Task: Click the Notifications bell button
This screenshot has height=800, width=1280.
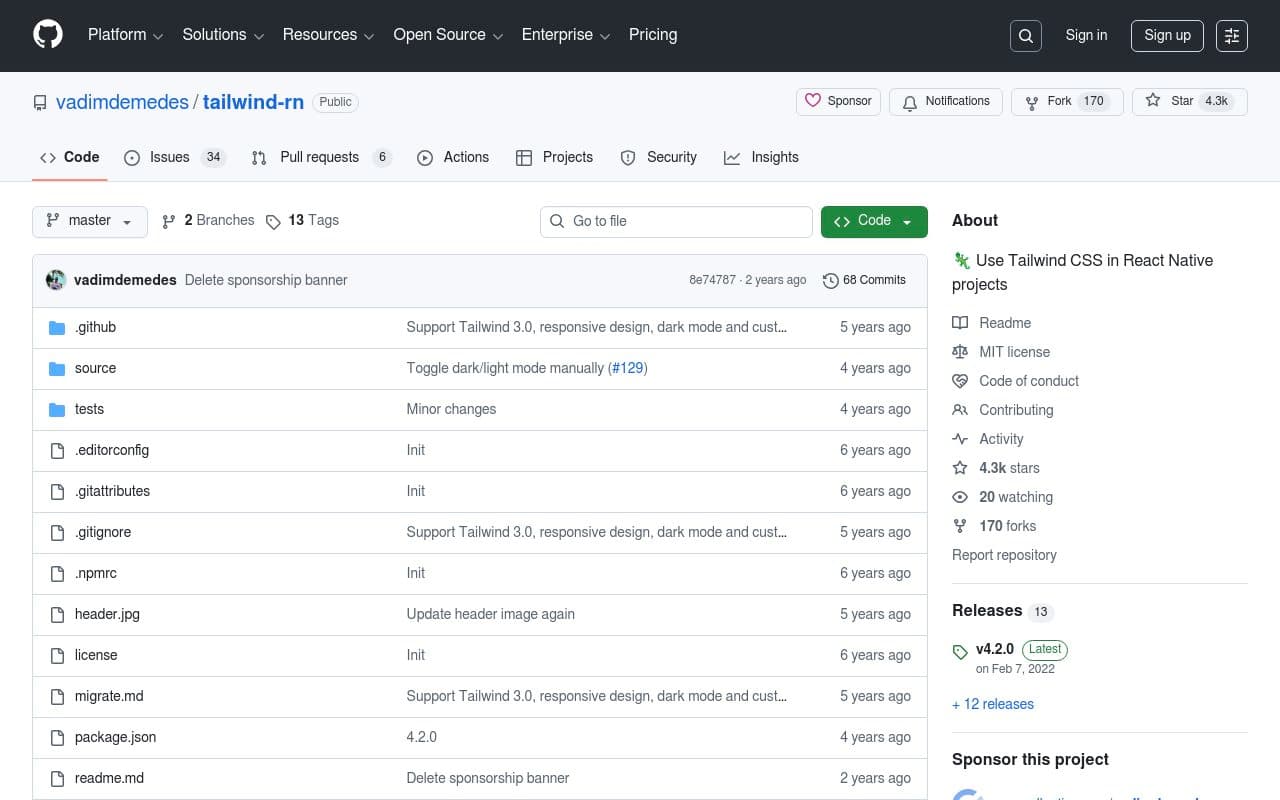Action: point(945,101)
